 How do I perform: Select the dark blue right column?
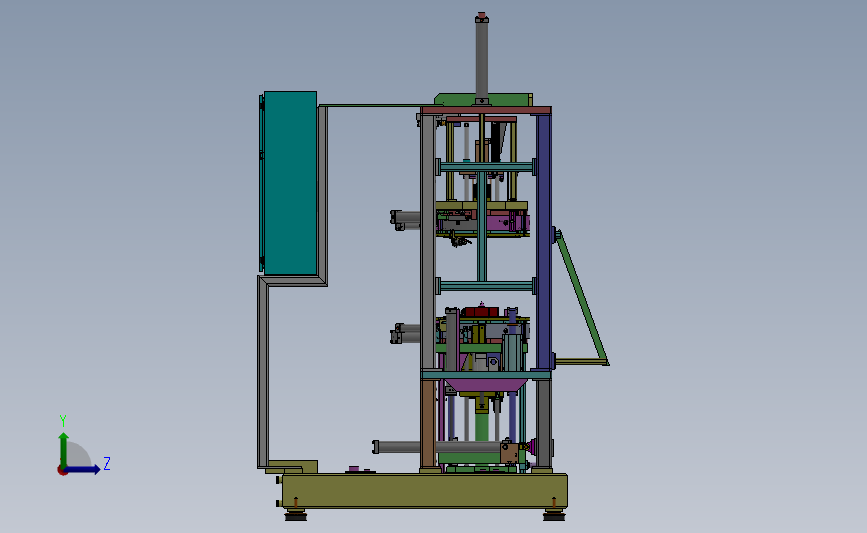point(544,242)
